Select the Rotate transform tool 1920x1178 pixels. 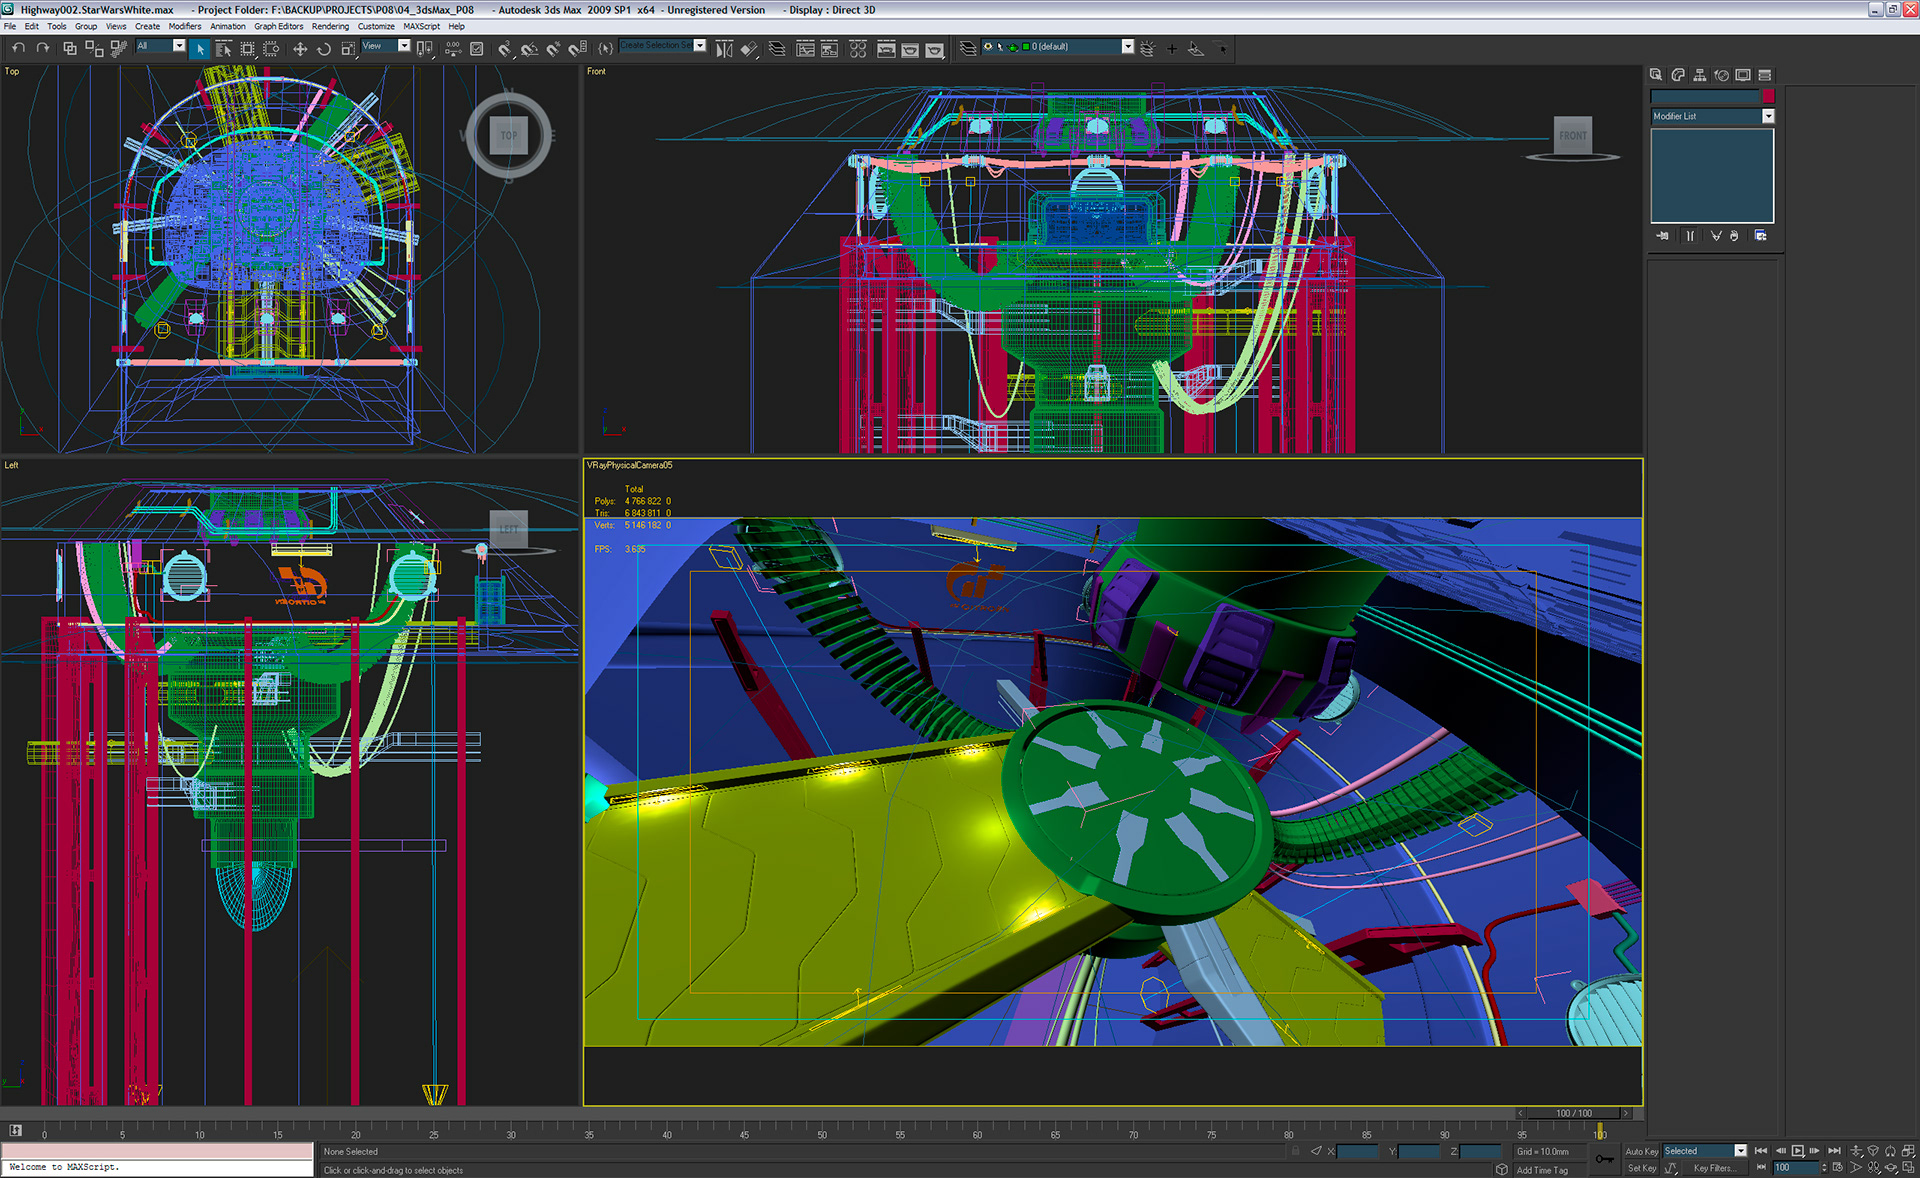coord(324,48)
